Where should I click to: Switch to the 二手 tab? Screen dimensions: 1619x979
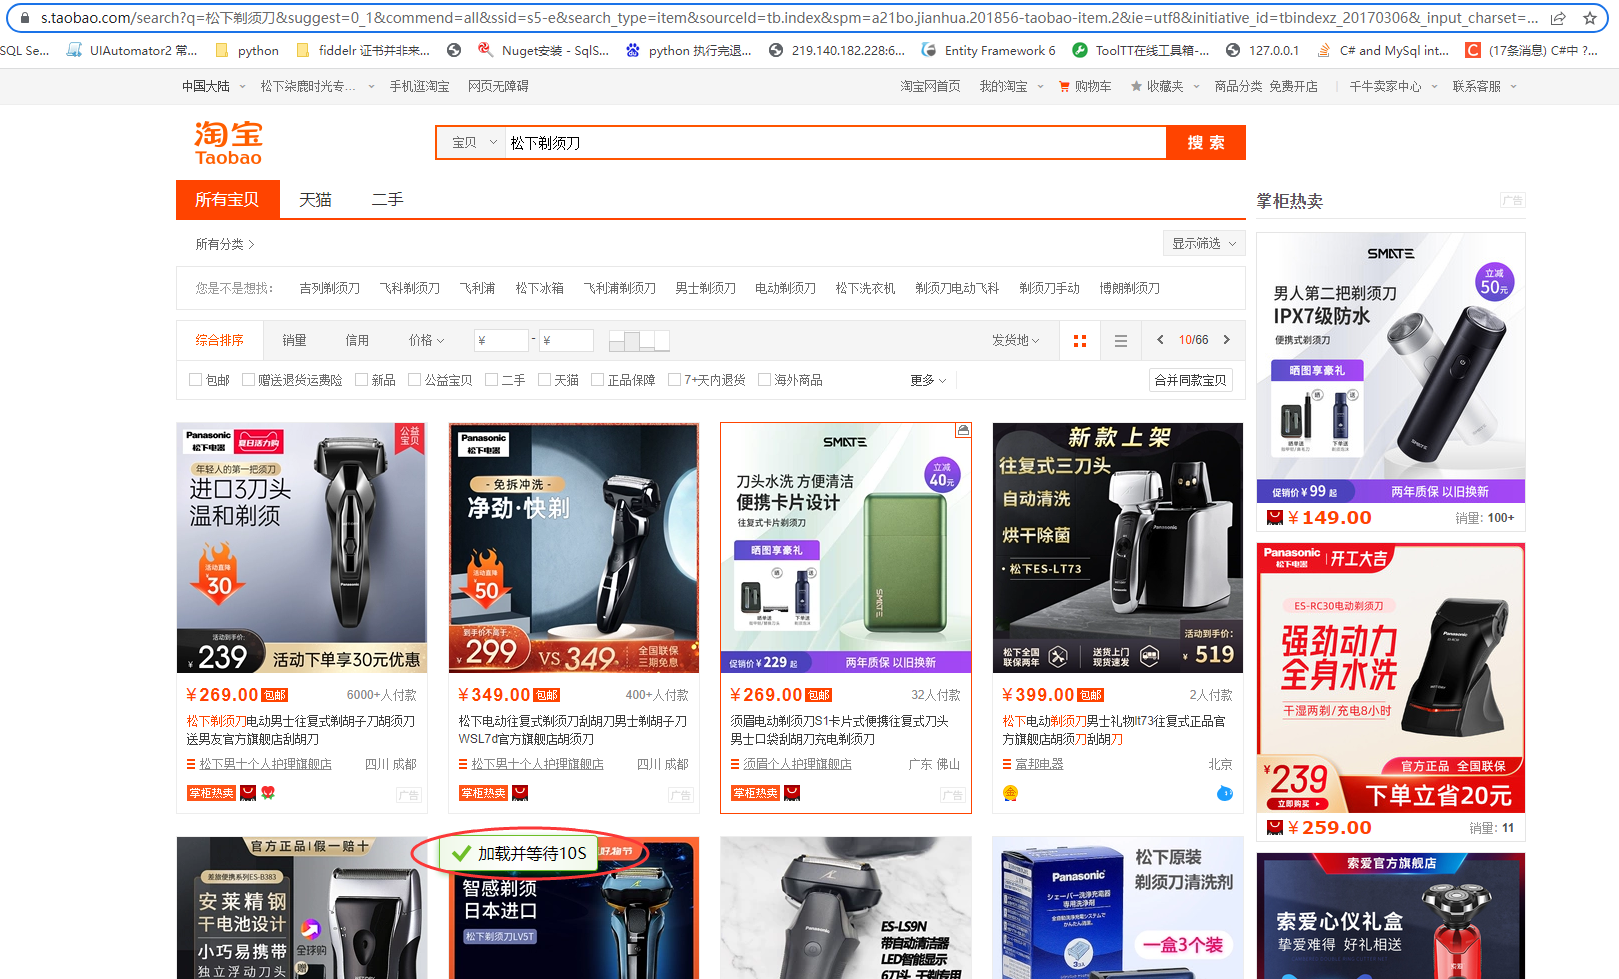click(x=387, y=200)
